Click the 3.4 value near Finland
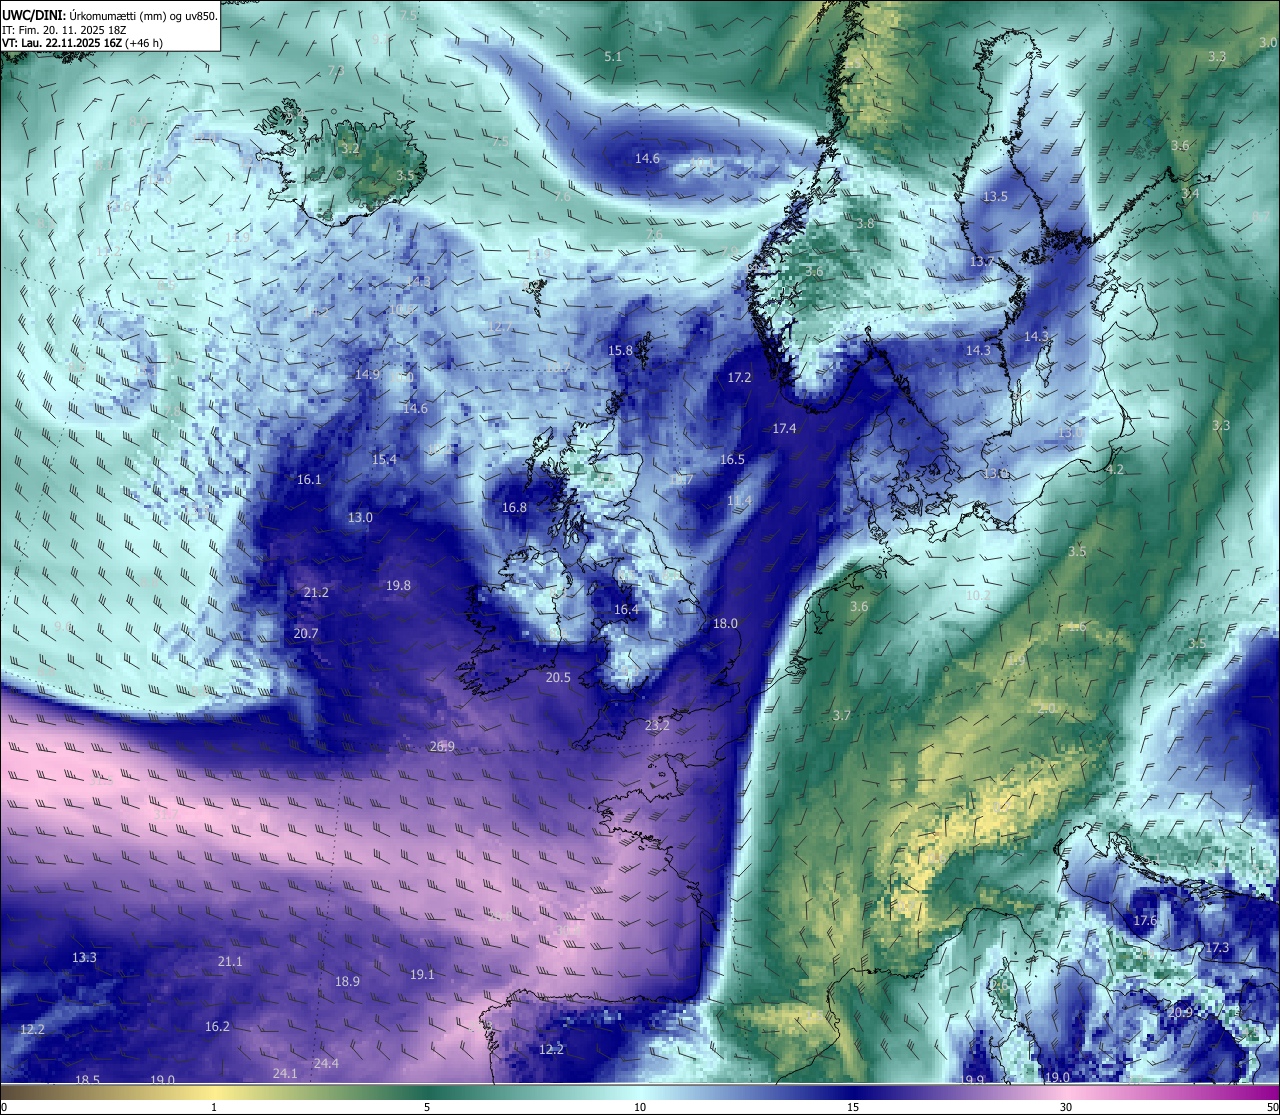The height and width of the screenshot is (1115, 1280). 1190,194
